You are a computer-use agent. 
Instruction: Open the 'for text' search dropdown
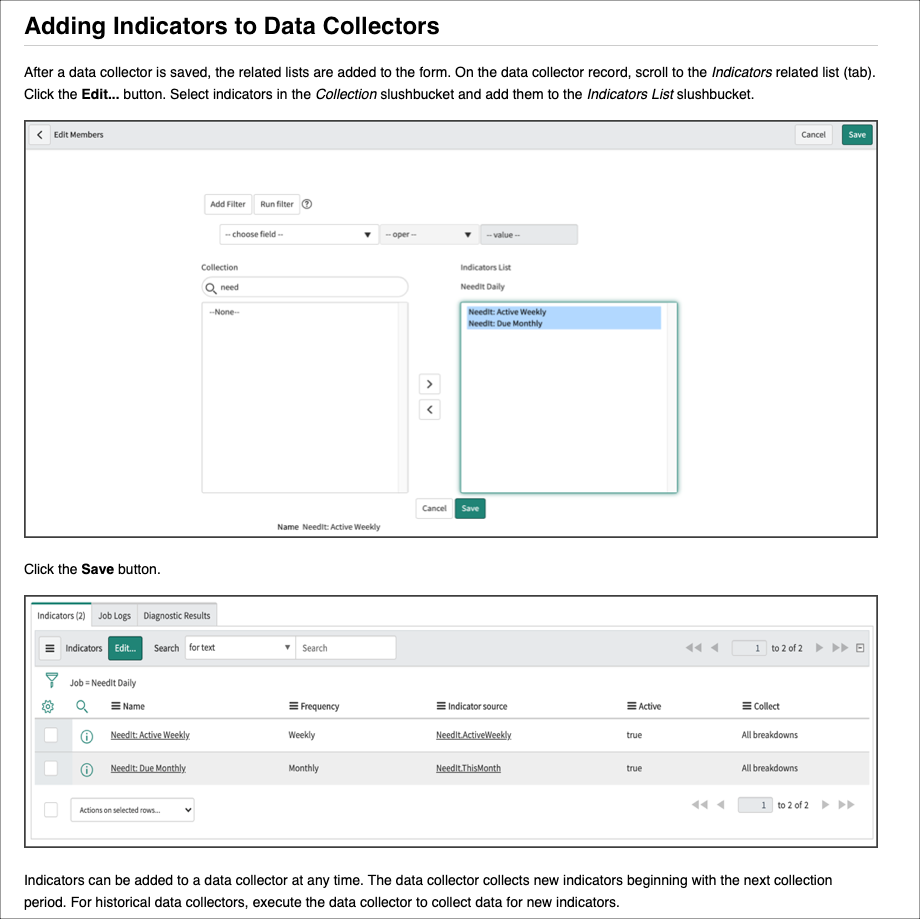pyautogui.click(x=240, y=648)
